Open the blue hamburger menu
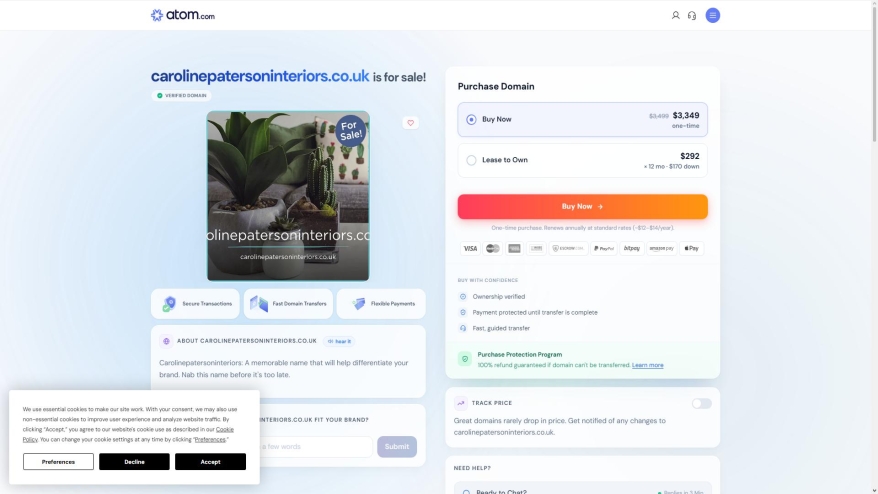The width and height of the screenshot is (878, 494). [712, 15]
